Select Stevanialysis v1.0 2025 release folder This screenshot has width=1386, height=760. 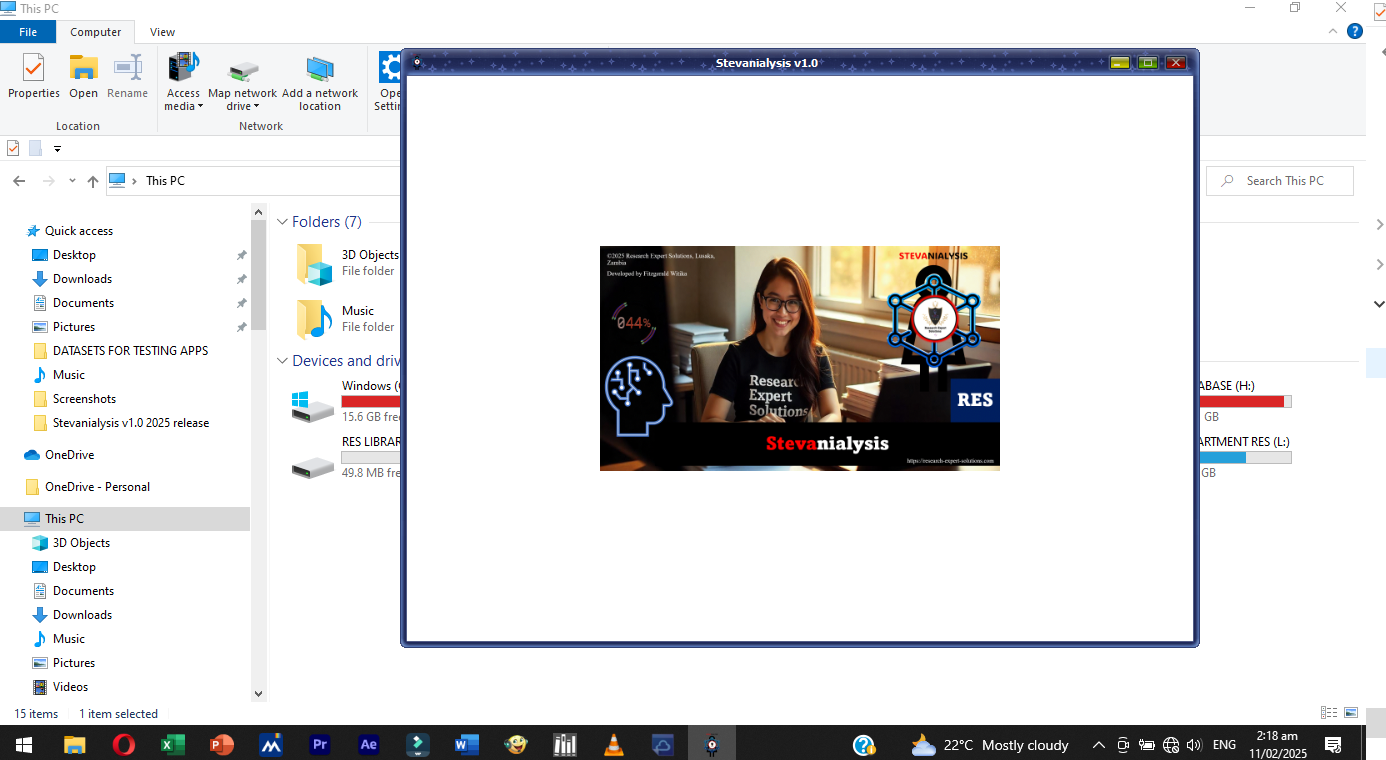[131, 423]
